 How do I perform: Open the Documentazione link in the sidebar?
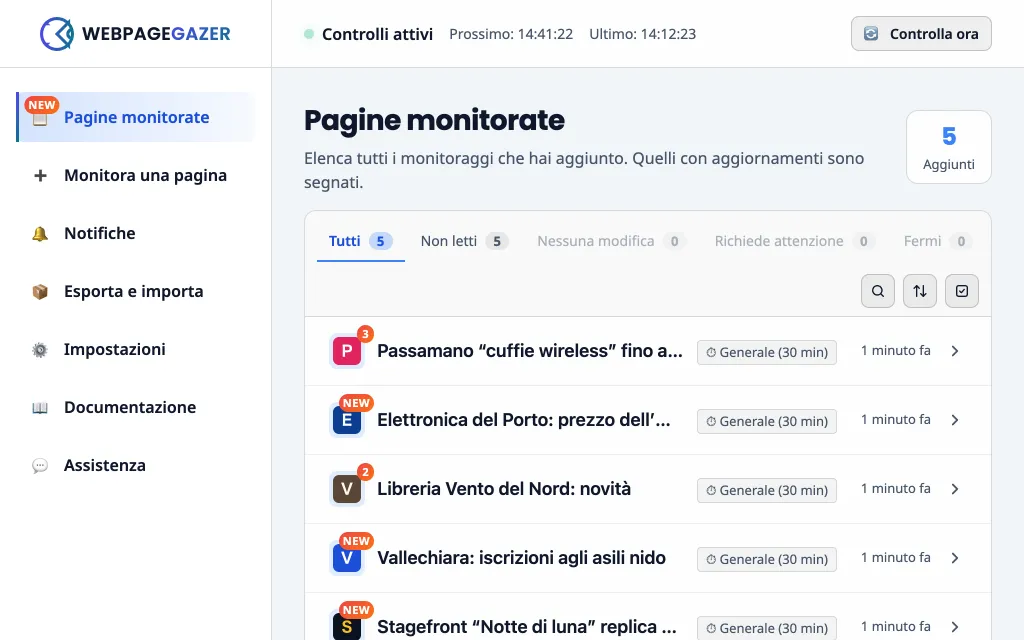(136, 408)
